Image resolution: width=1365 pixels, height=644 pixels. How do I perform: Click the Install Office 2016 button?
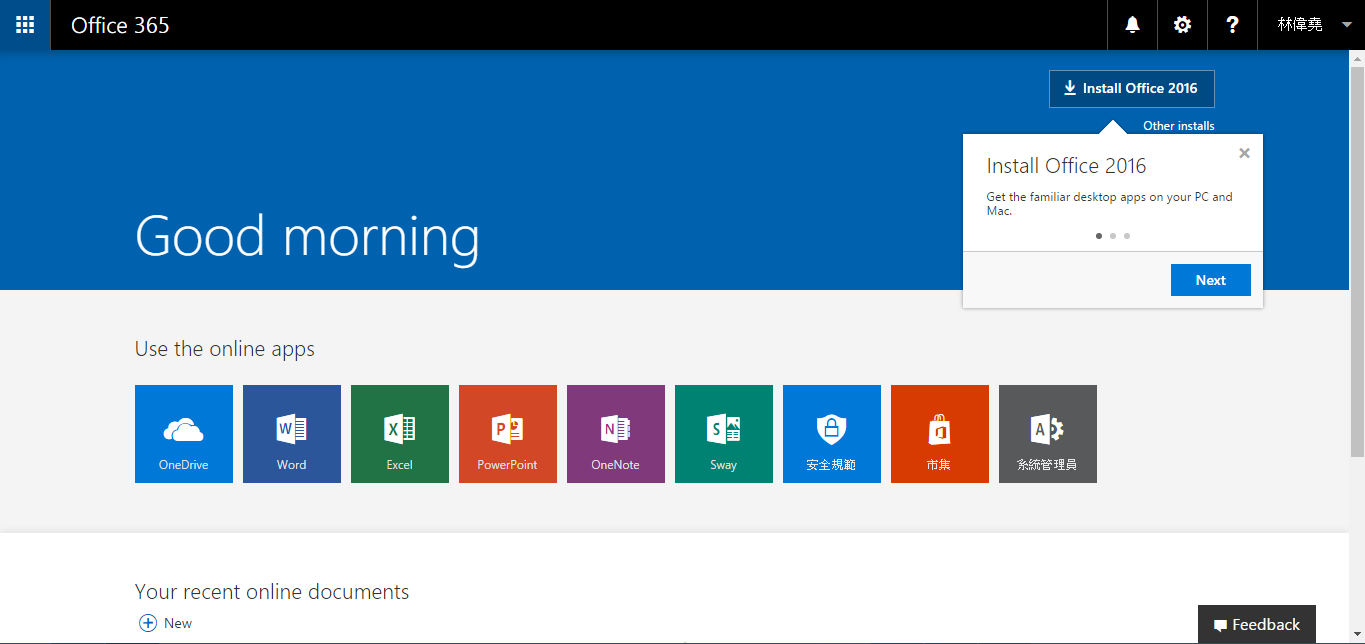(1131, 88)
